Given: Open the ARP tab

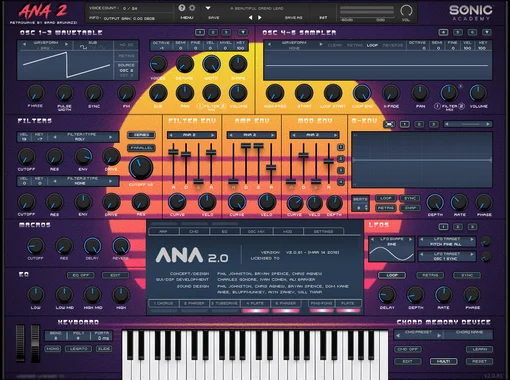Looking at the screenshot, I should [x=163, y=231].
